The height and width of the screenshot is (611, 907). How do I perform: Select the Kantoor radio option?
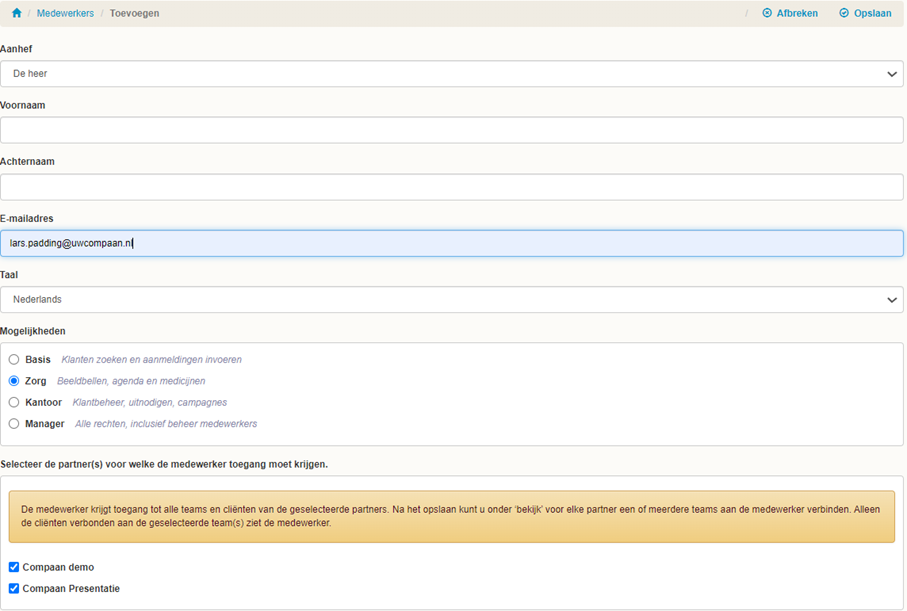(x=14, y=403)
